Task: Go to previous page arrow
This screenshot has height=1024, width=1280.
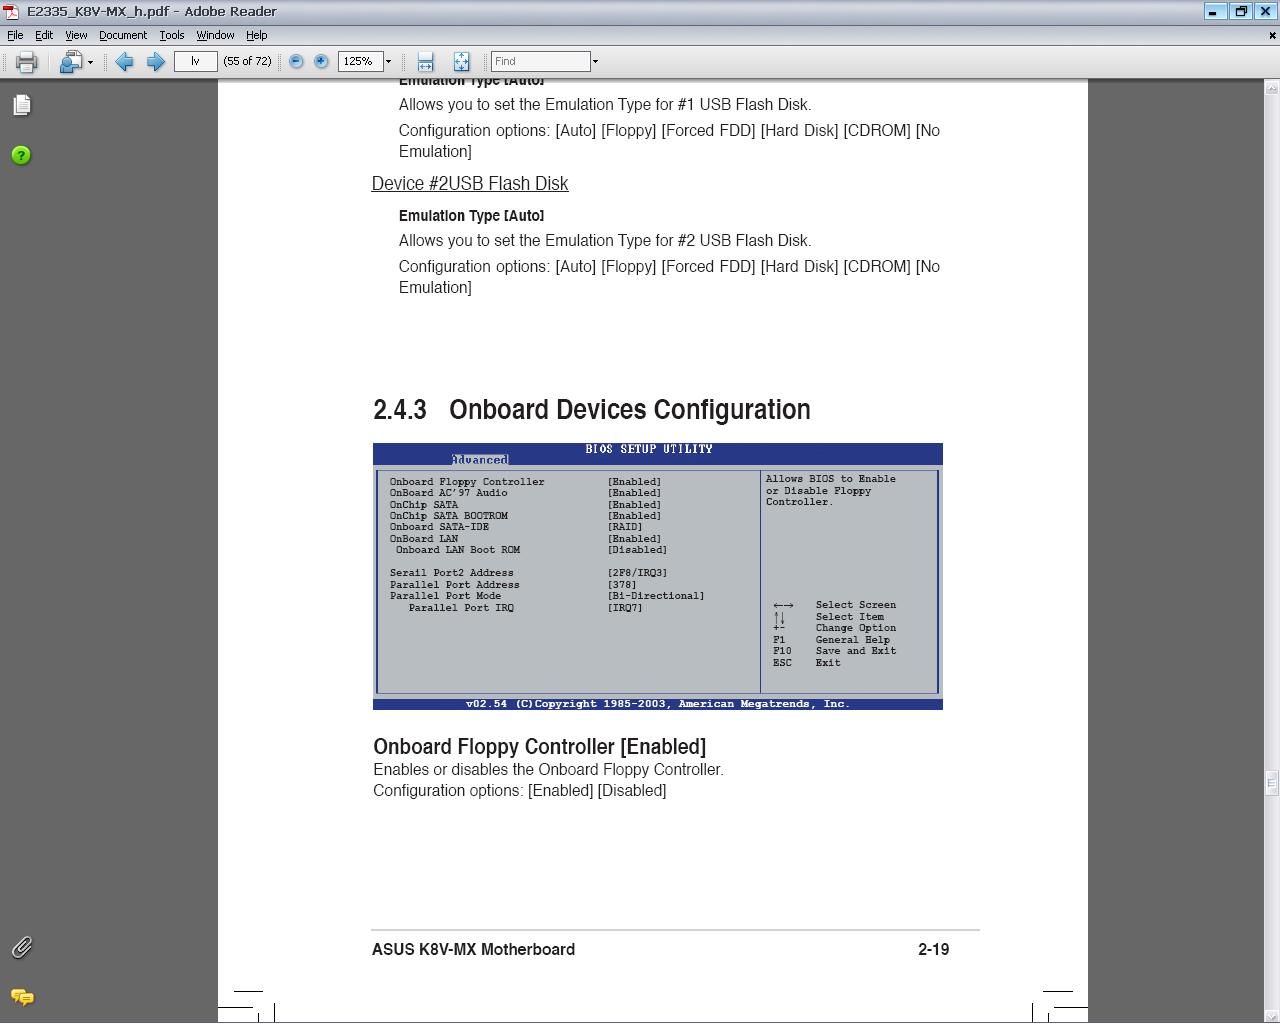Action: coord(124,62)
